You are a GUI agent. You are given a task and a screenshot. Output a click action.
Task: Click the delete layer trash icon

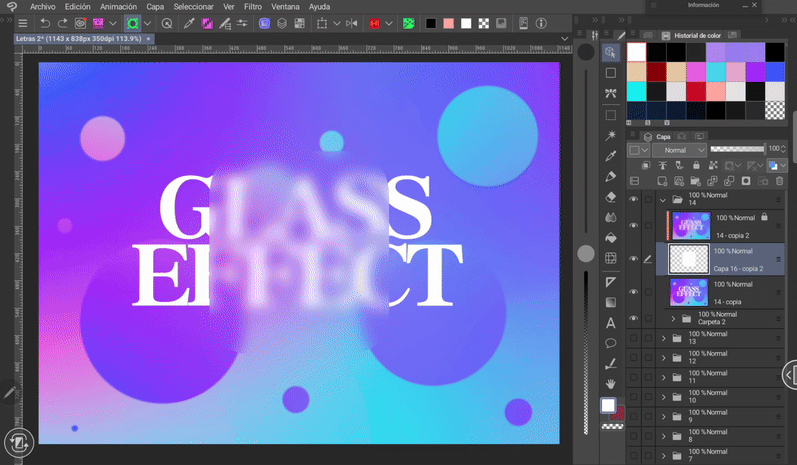tap(779, 182)
